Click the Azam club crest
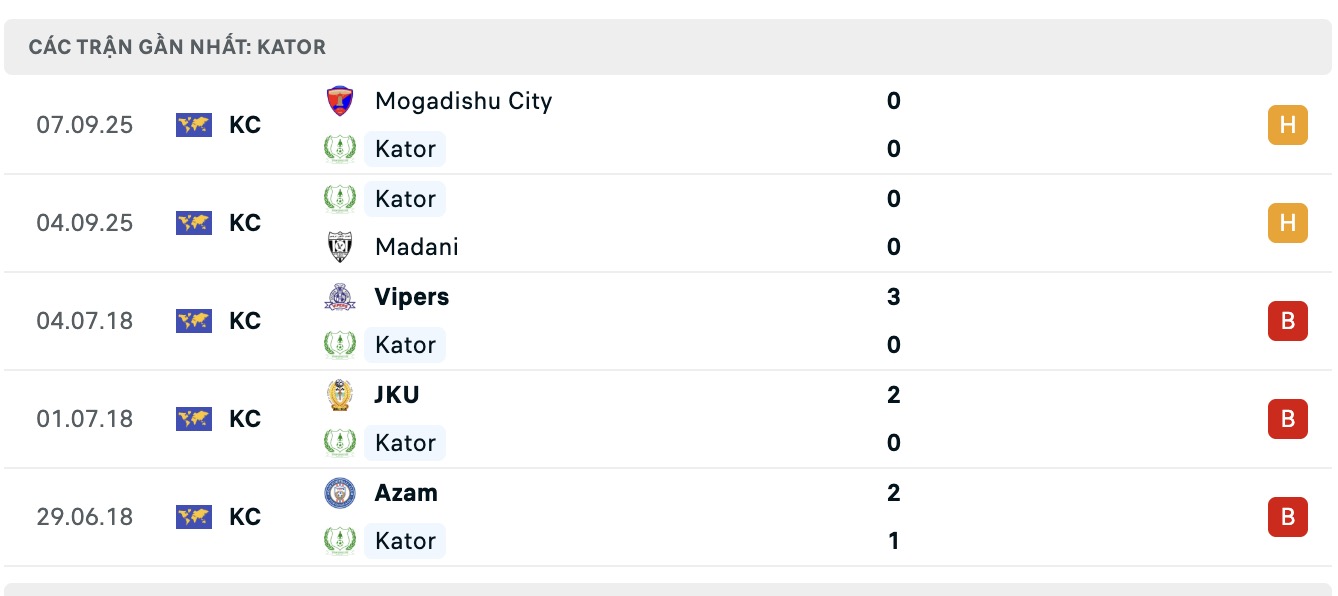The image size is (1338, 596). (340, 492)
